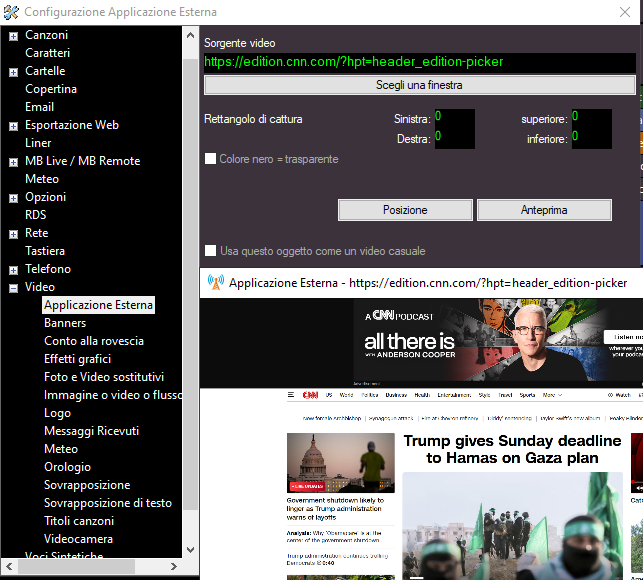Click the antenna icon beside Applicazione Esterna preview
This screenshot has height=580, width=643.
[x=214, y=283]
